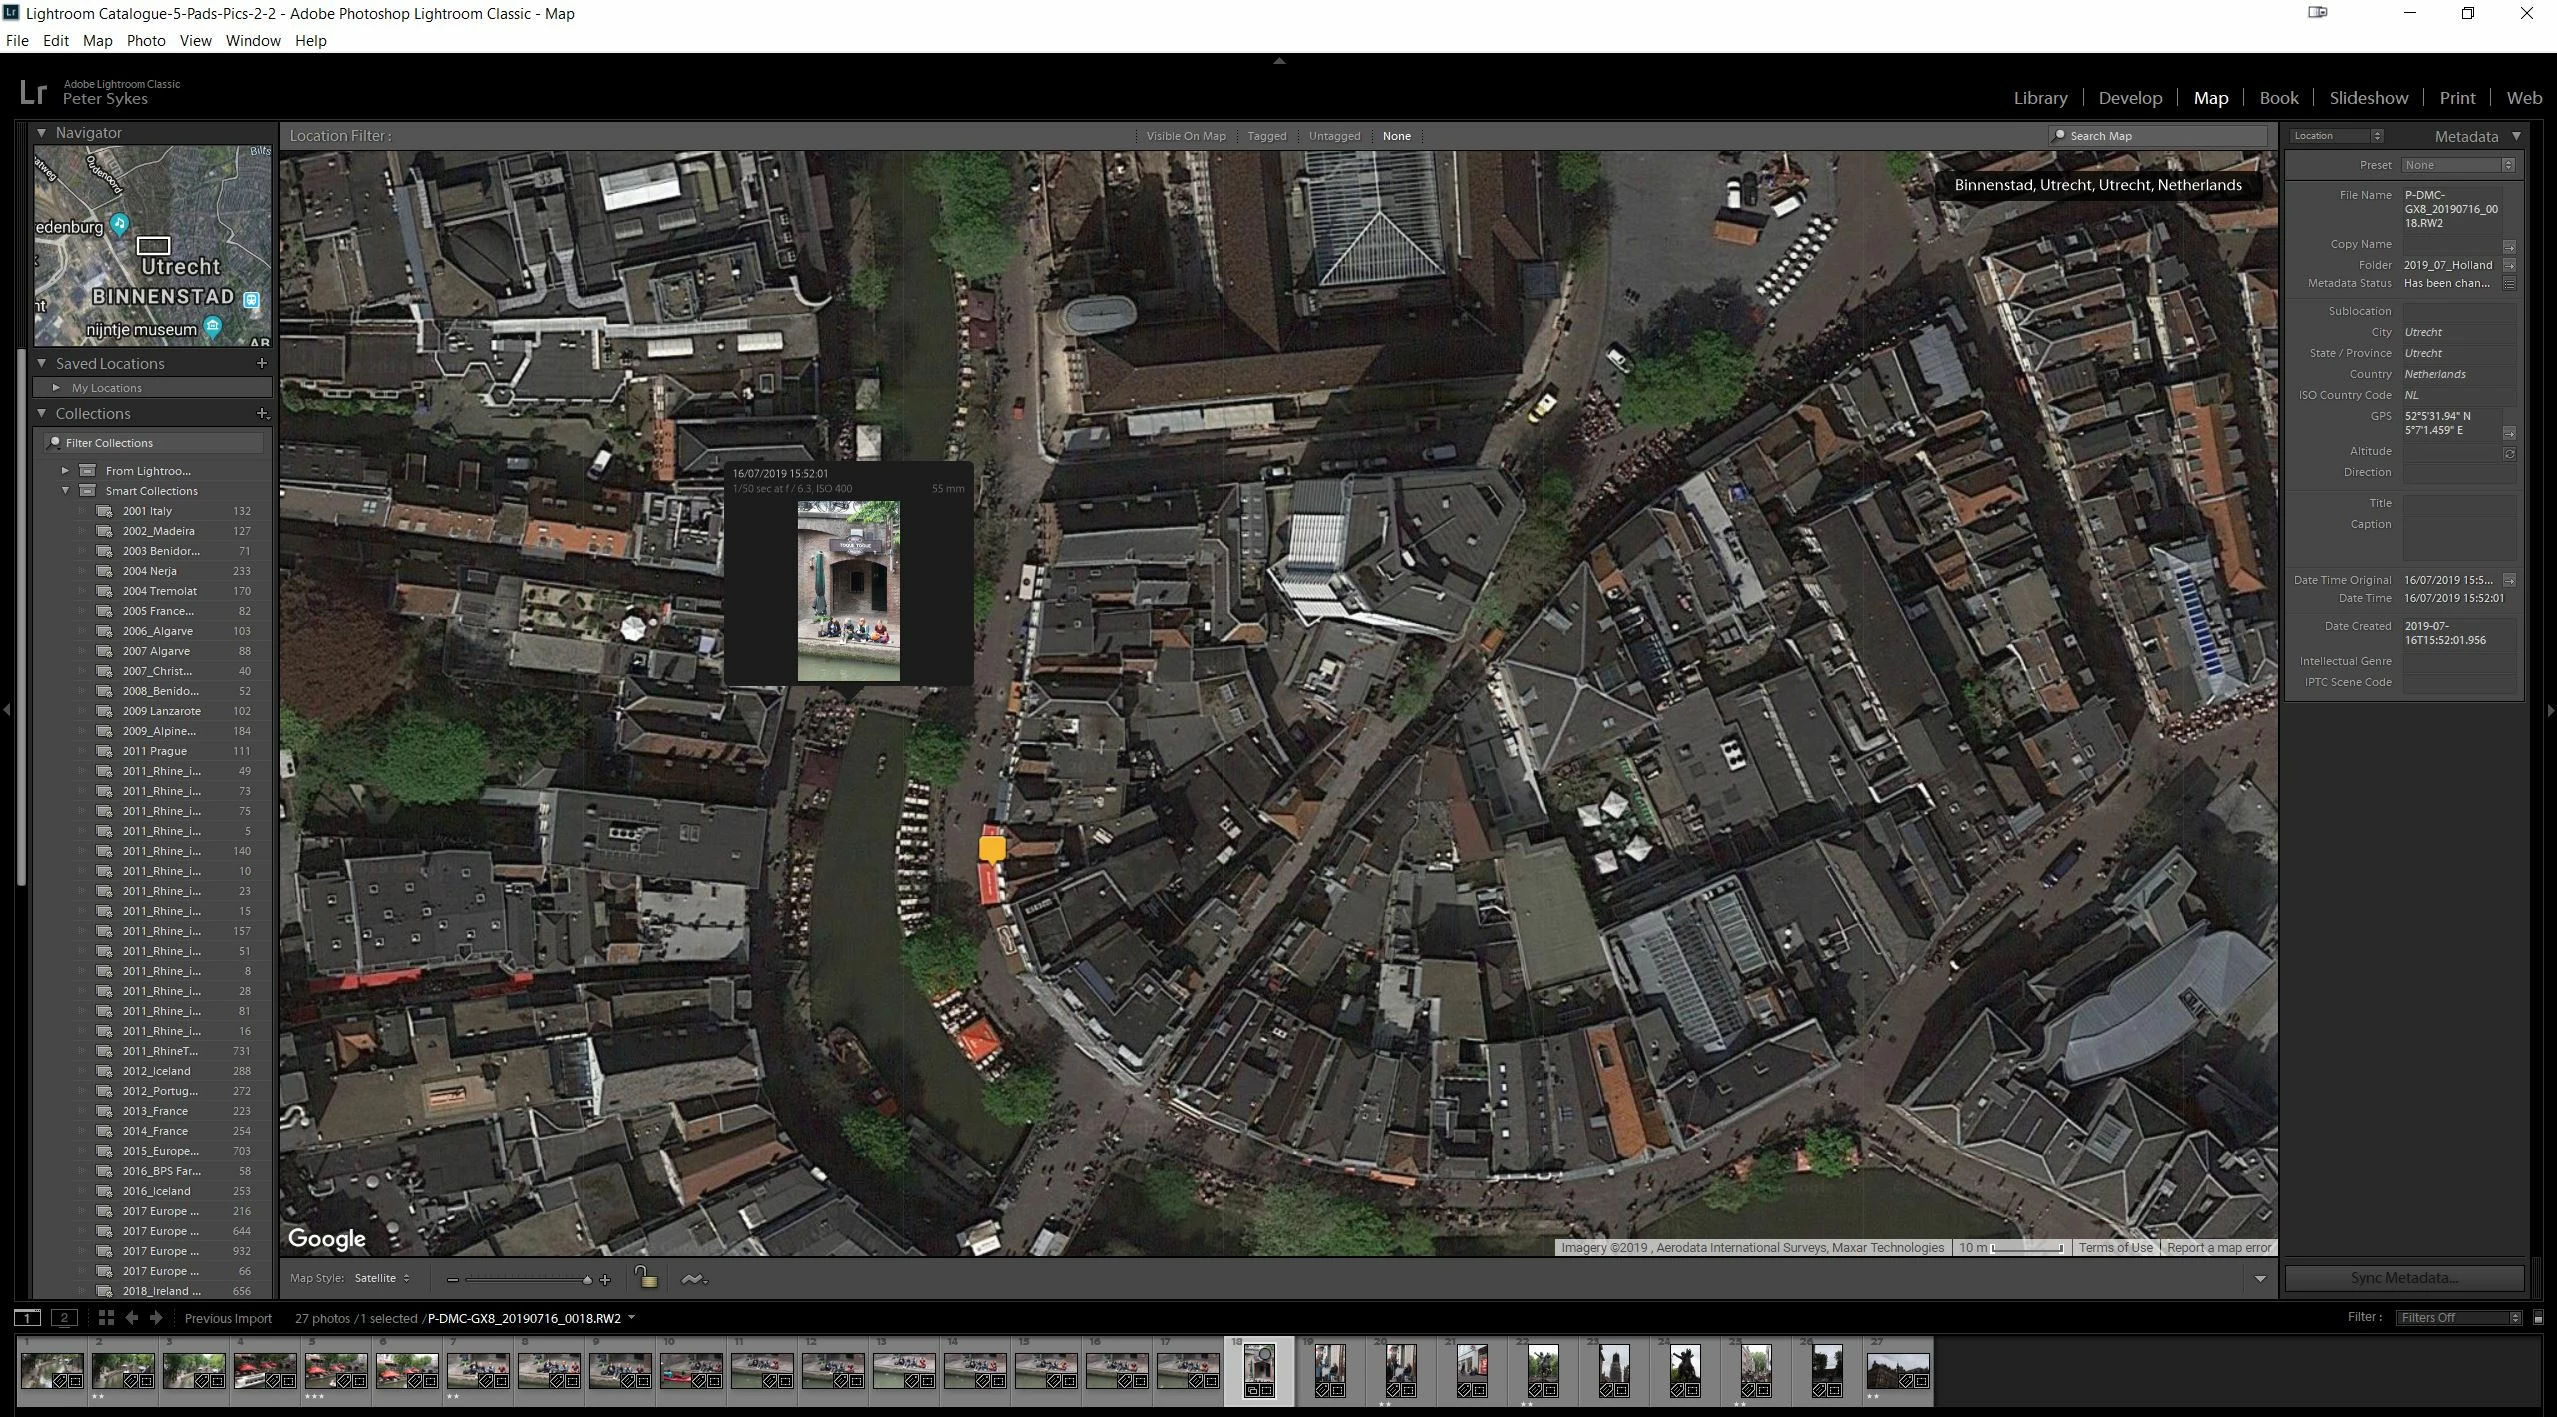
Task: Click in the Search Map field
Action: tap(2160, 136)
